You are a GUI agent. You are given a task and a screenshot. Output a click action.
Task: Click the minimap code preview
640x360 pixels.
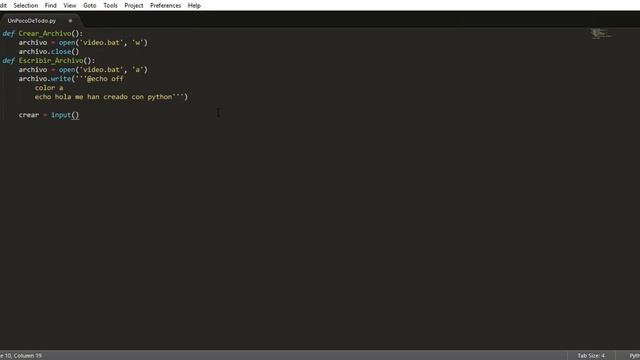(x=602, y=33)
